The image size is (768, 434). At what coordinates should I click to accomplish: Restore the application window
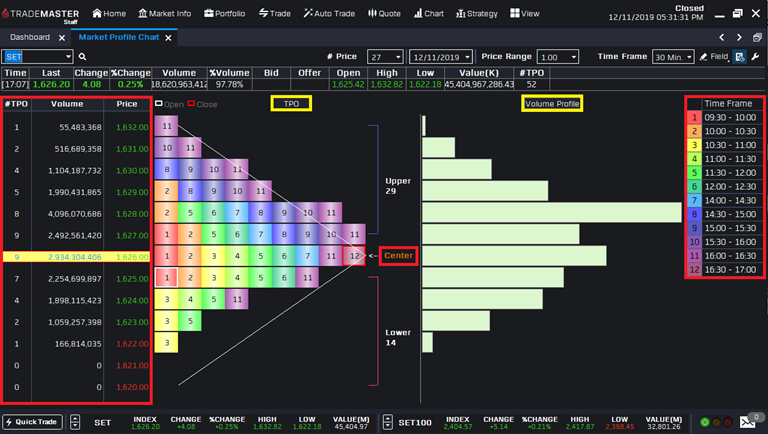[738, 13]
